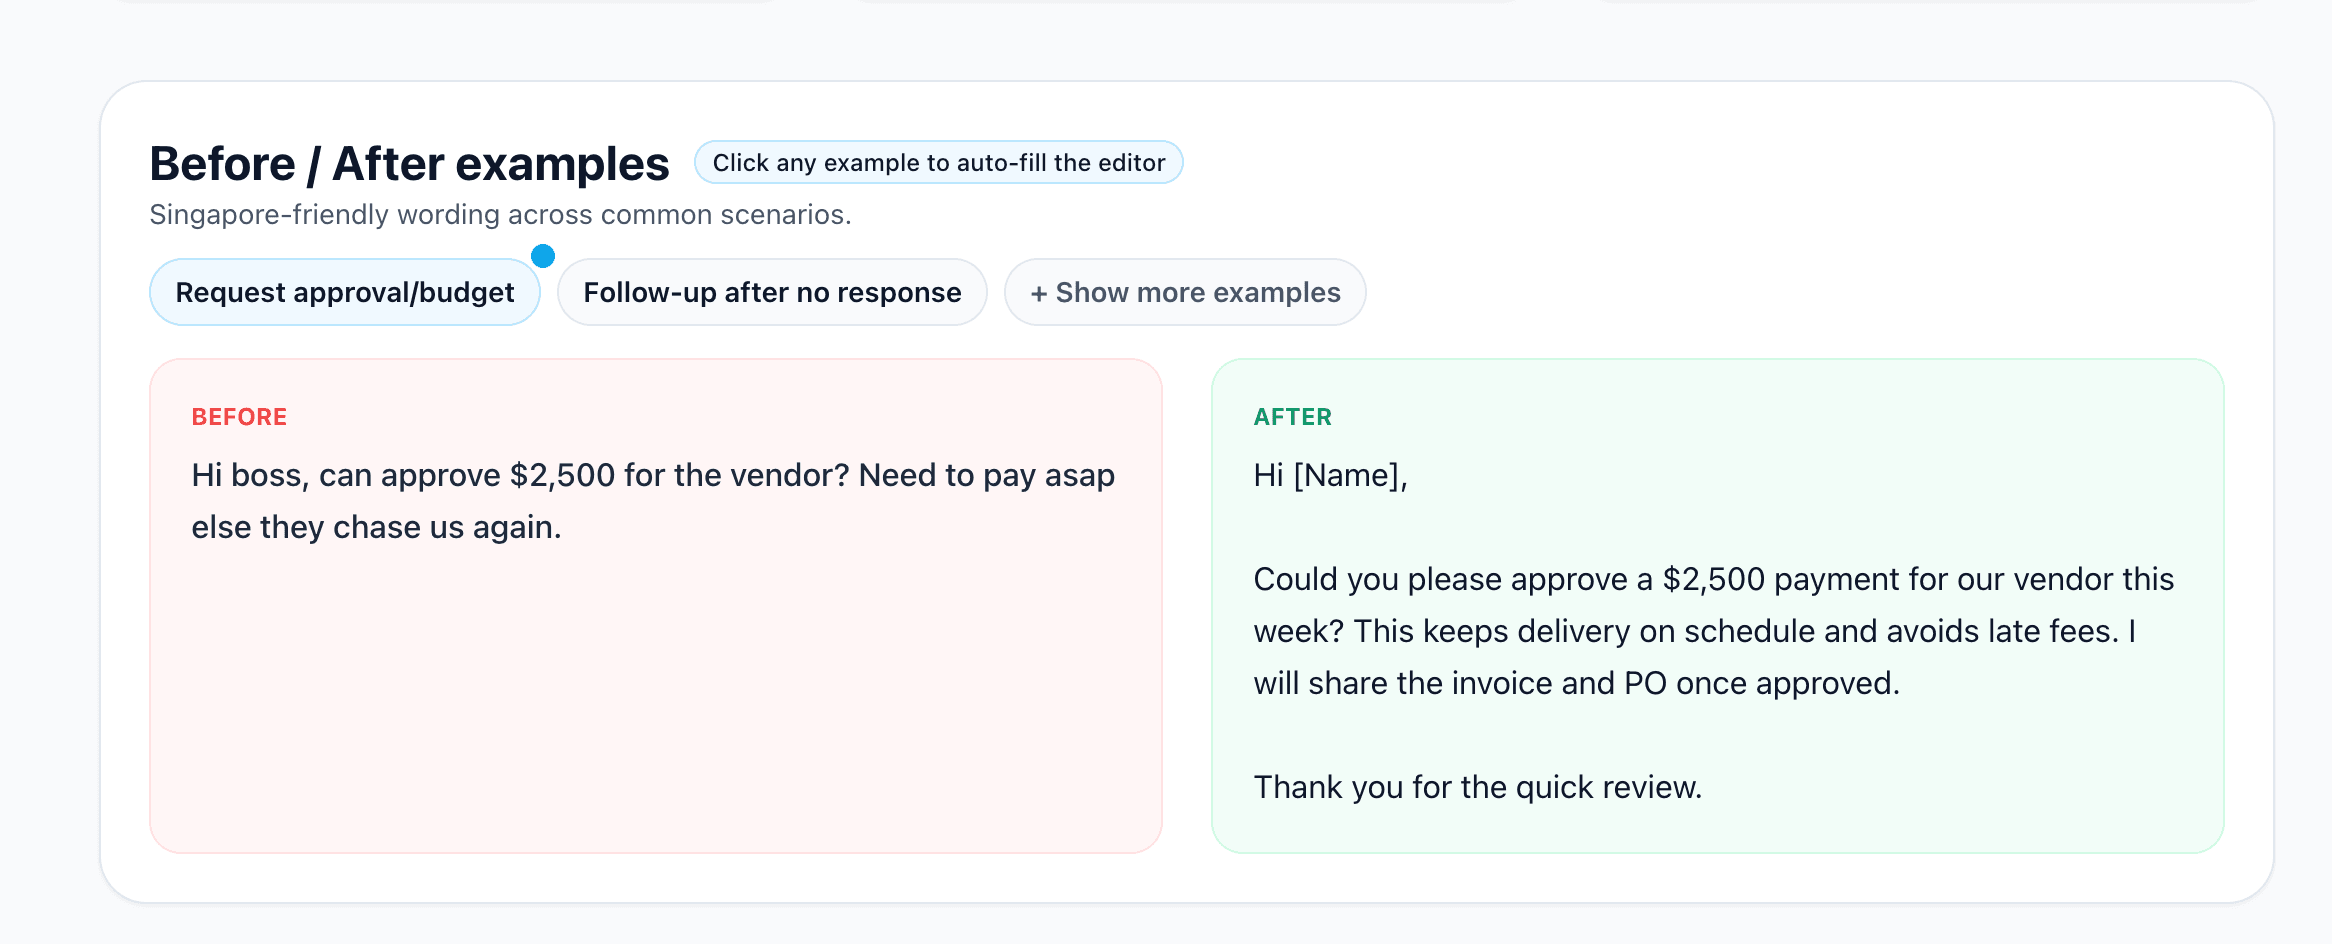
Task: Click the auto-fill editor hint badge
Action: (938, 161)
